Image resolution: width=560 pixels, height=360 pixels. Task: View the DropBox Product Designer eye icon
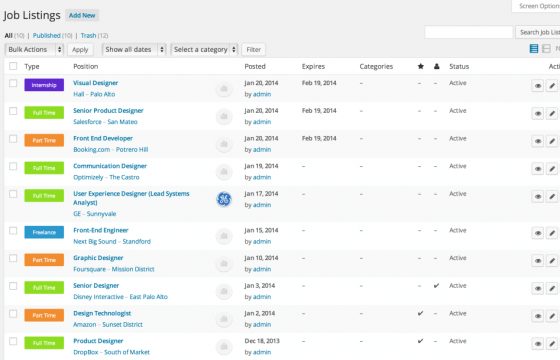click(x=538, y=344)
